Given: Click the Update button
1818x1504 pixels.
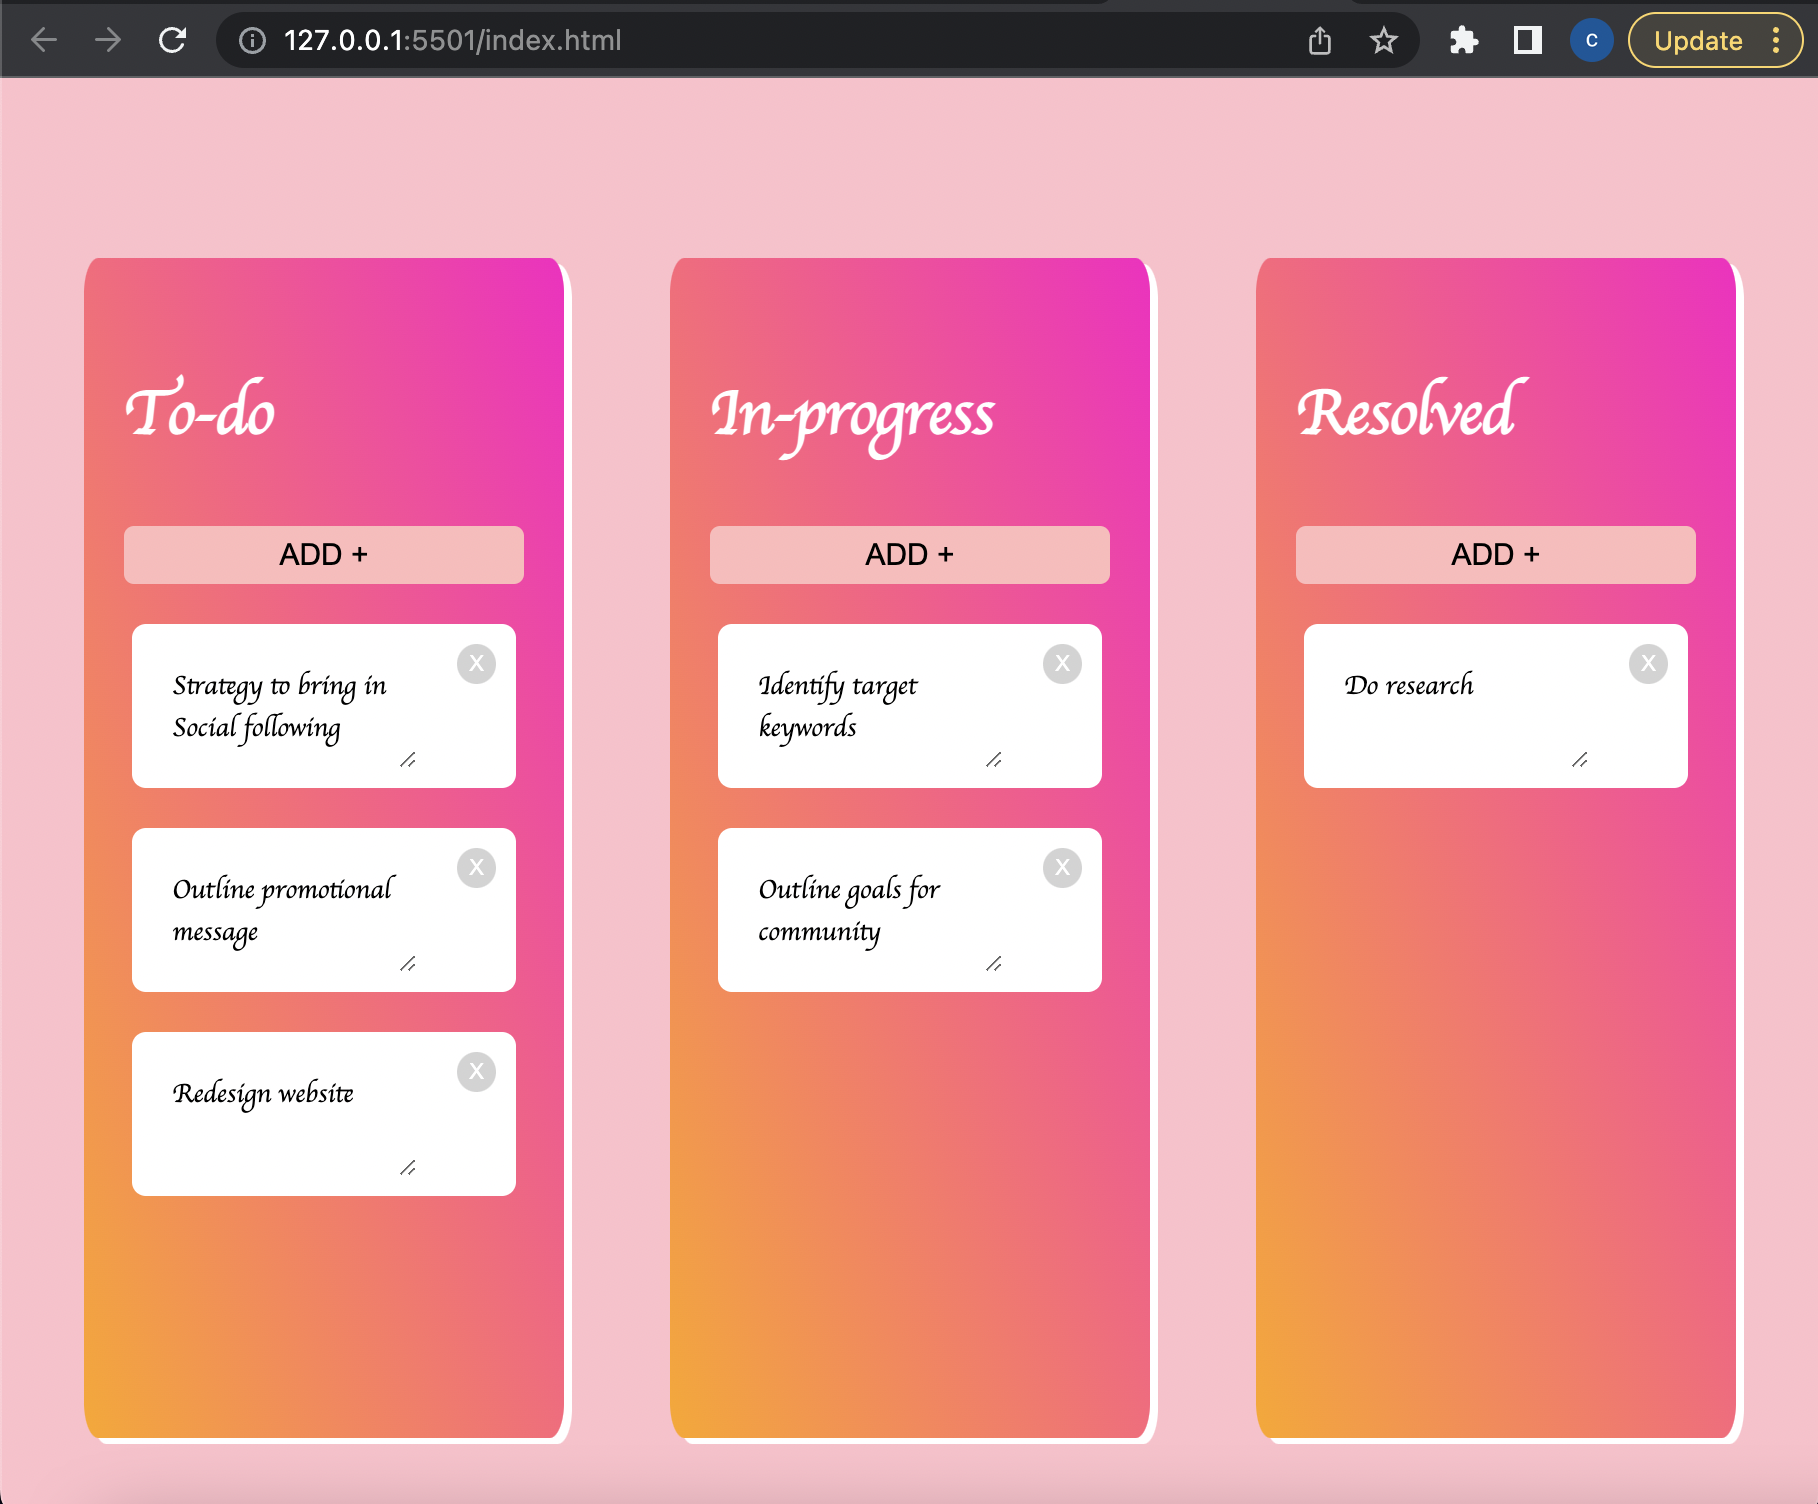Looking at the screenshot, I should 1701,40.
